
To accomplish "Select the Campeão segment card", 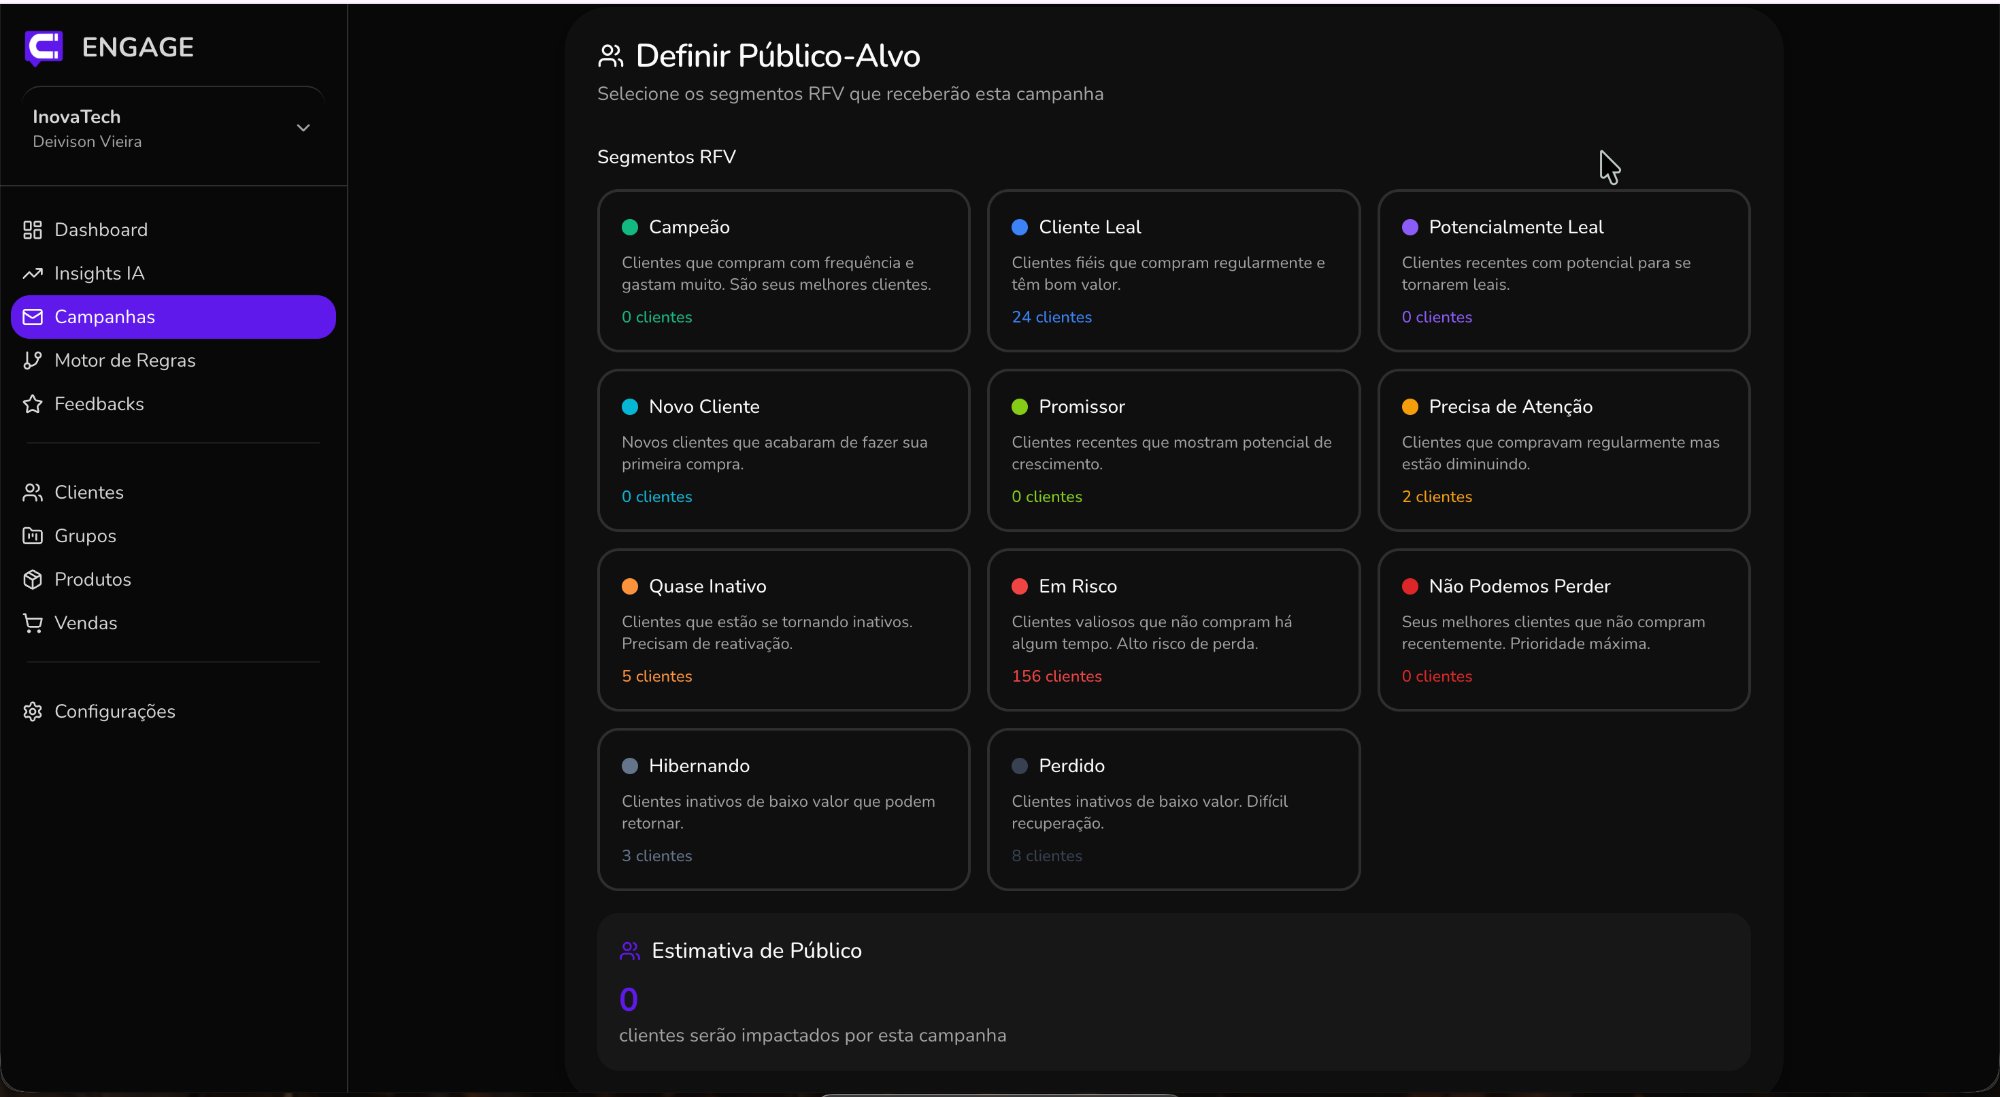I will [783, 271].
